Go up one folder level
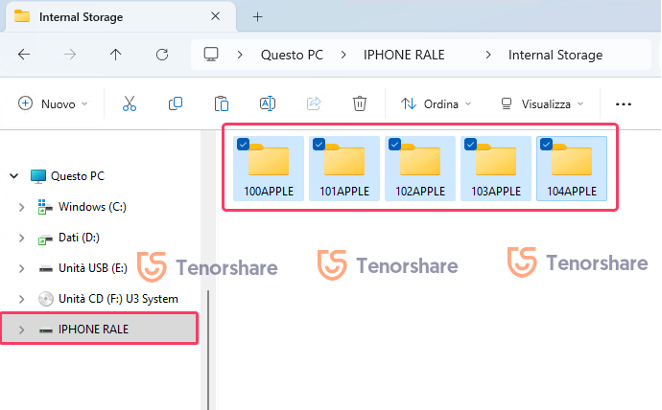Image resolution: width=662 pixels, height=410 pixels. click(x=116, y=55)
